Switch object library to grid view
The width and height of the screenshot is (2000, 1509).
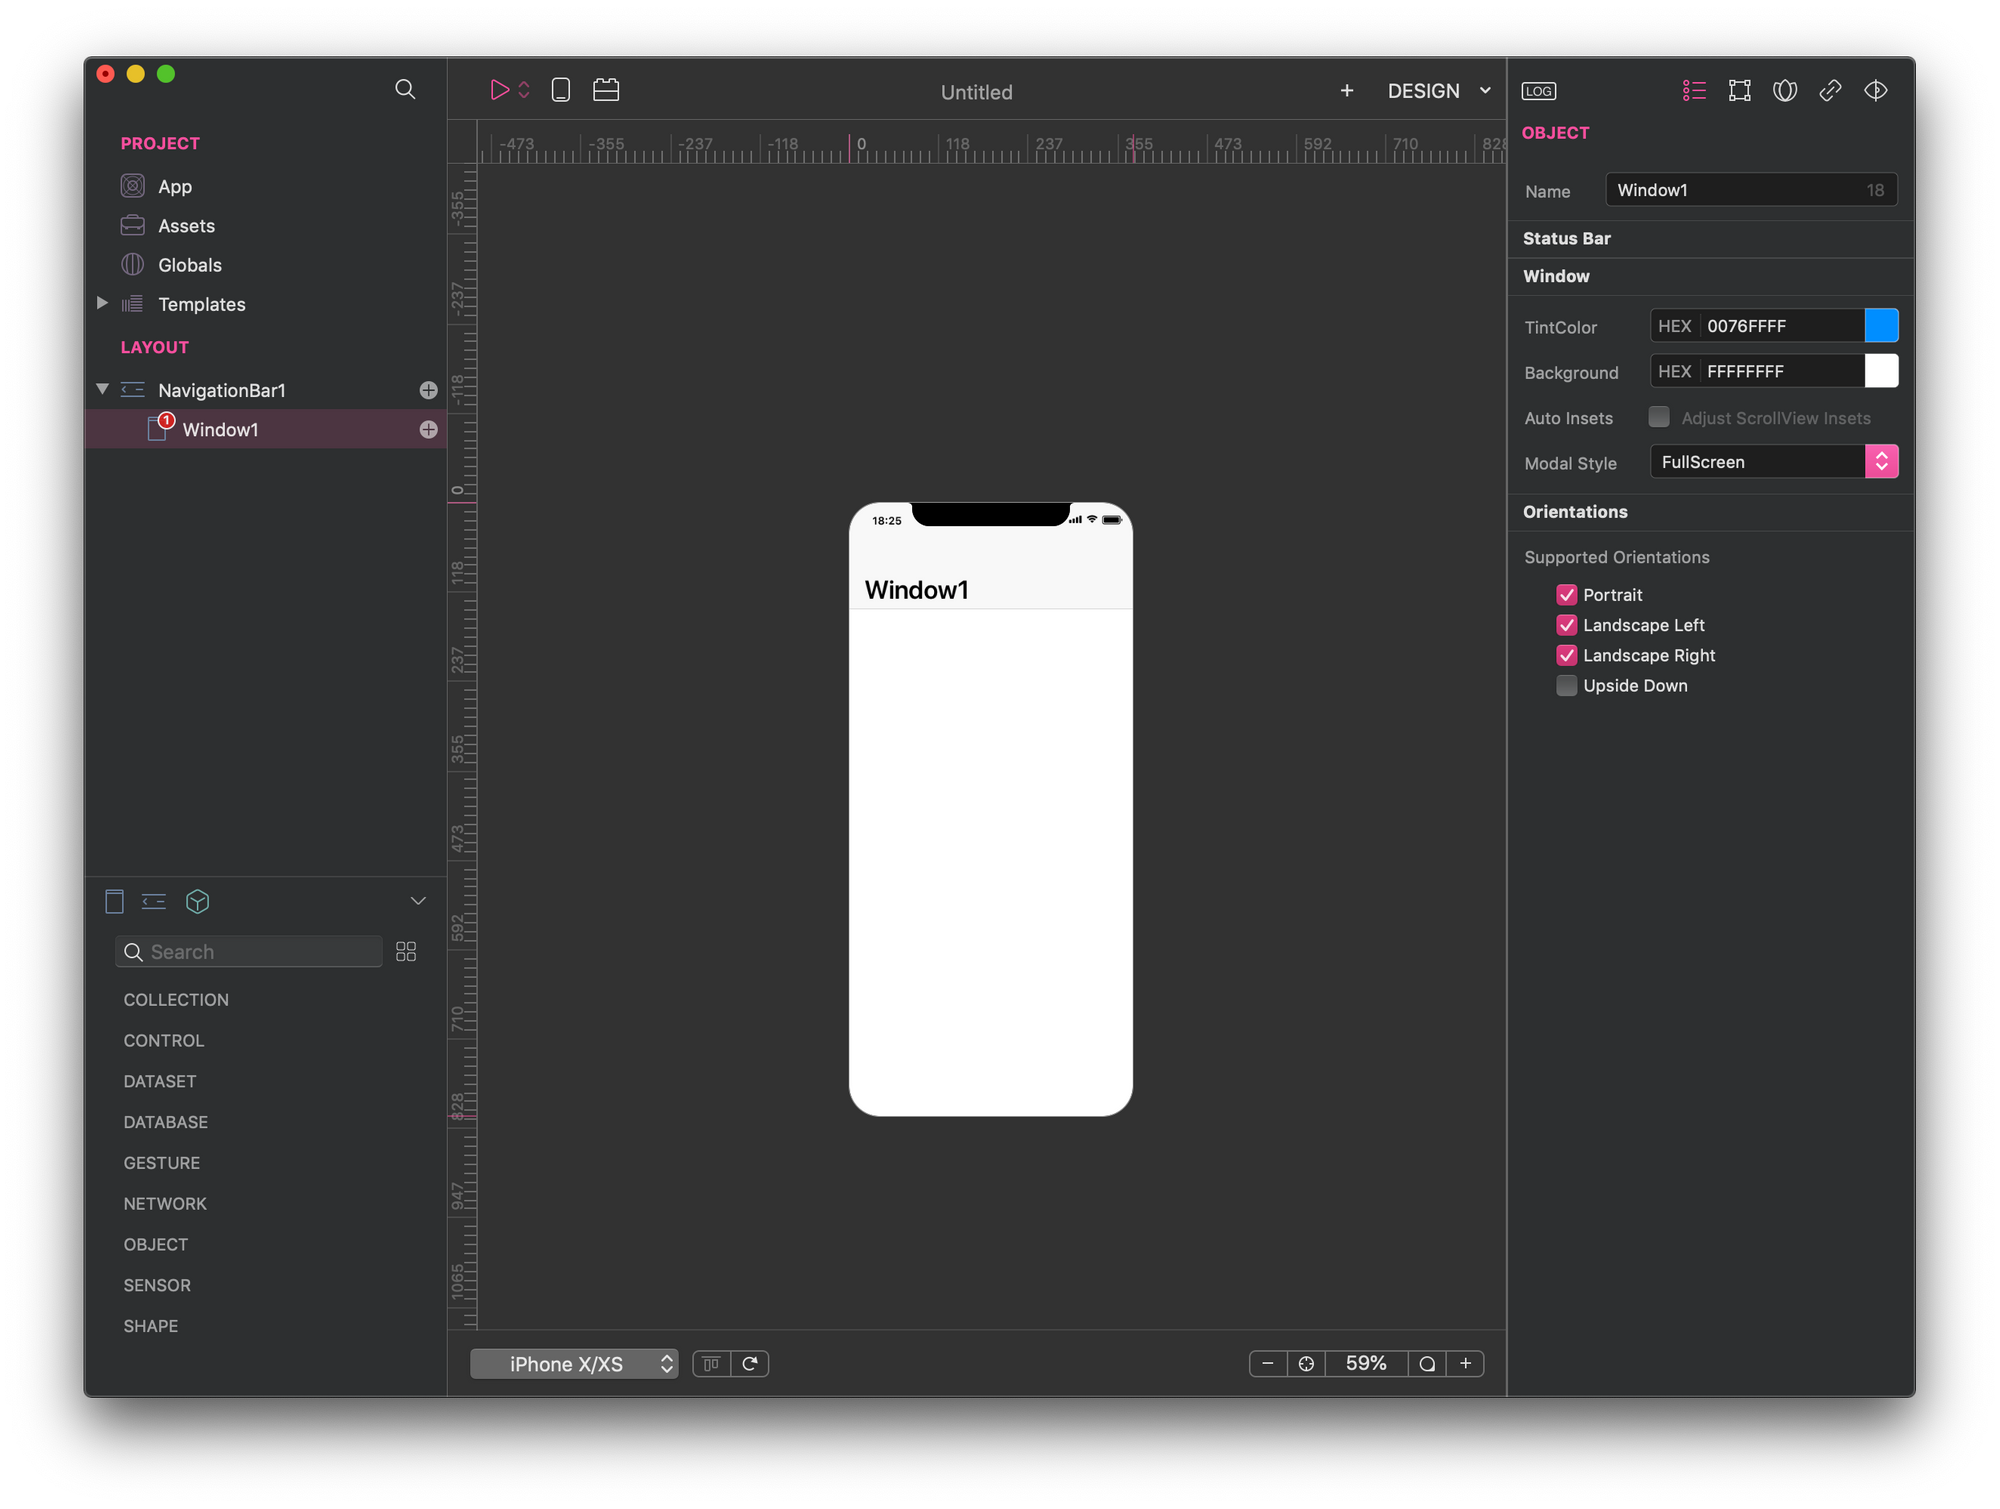tap(406, 952)
